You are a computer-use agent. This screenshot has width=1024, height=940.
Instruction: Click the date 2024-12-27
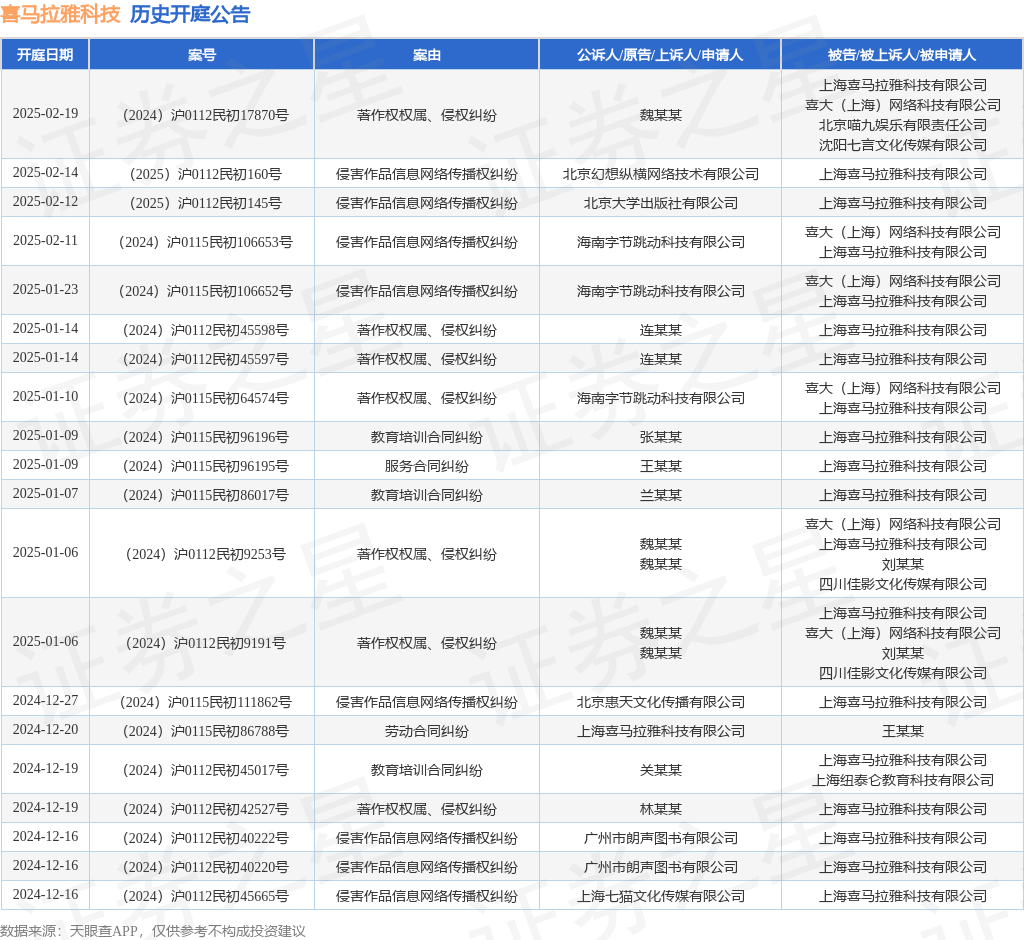coord(45,700)
